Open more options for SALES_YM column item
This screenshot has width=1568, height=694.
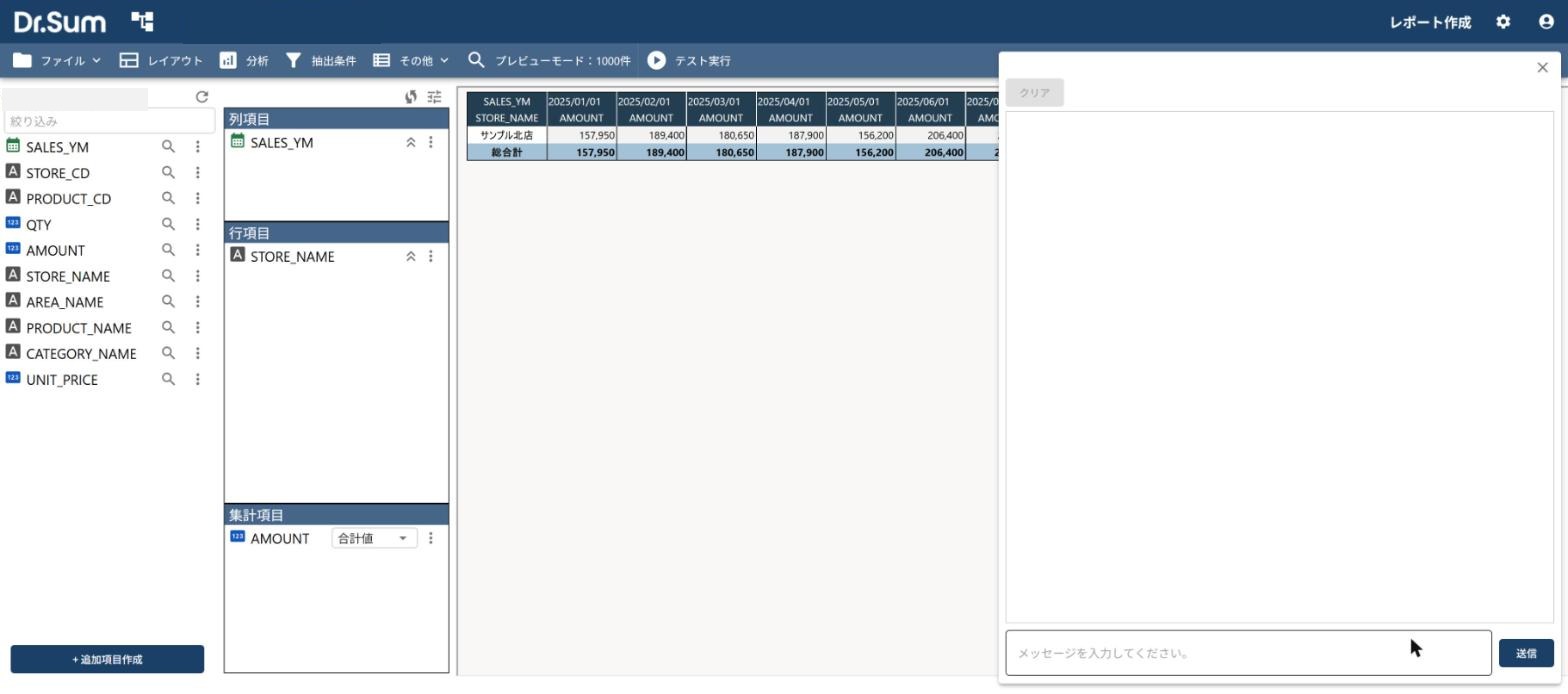tap(431, 142)
